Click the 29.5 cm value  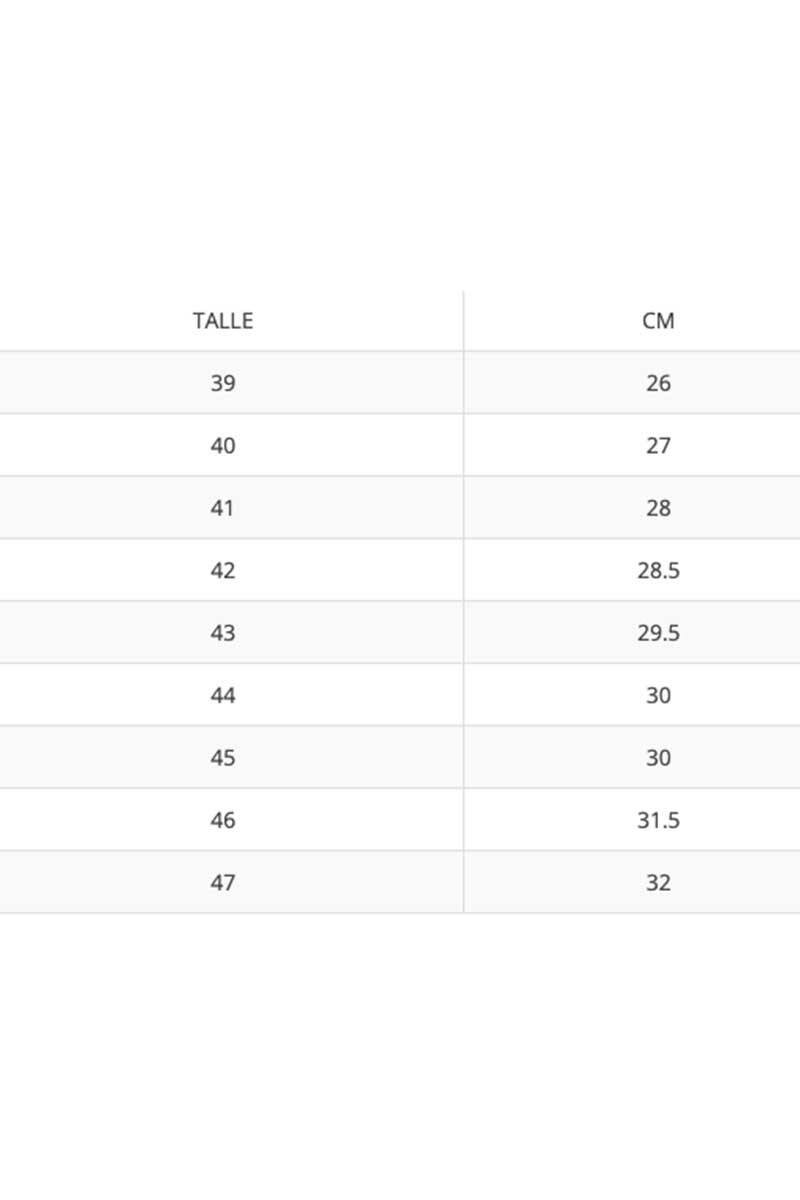658,633
